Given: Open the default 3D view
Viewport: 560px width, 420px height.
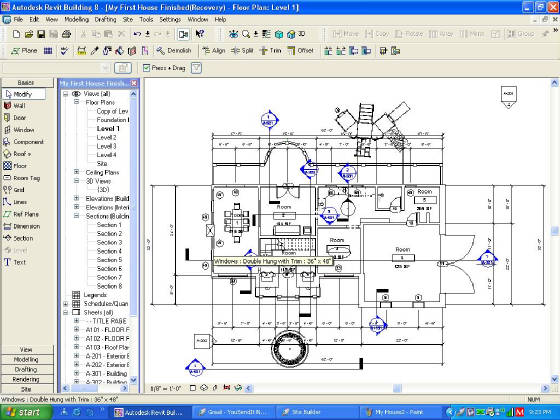Looking at the screenshot, I should pos(296,34).
